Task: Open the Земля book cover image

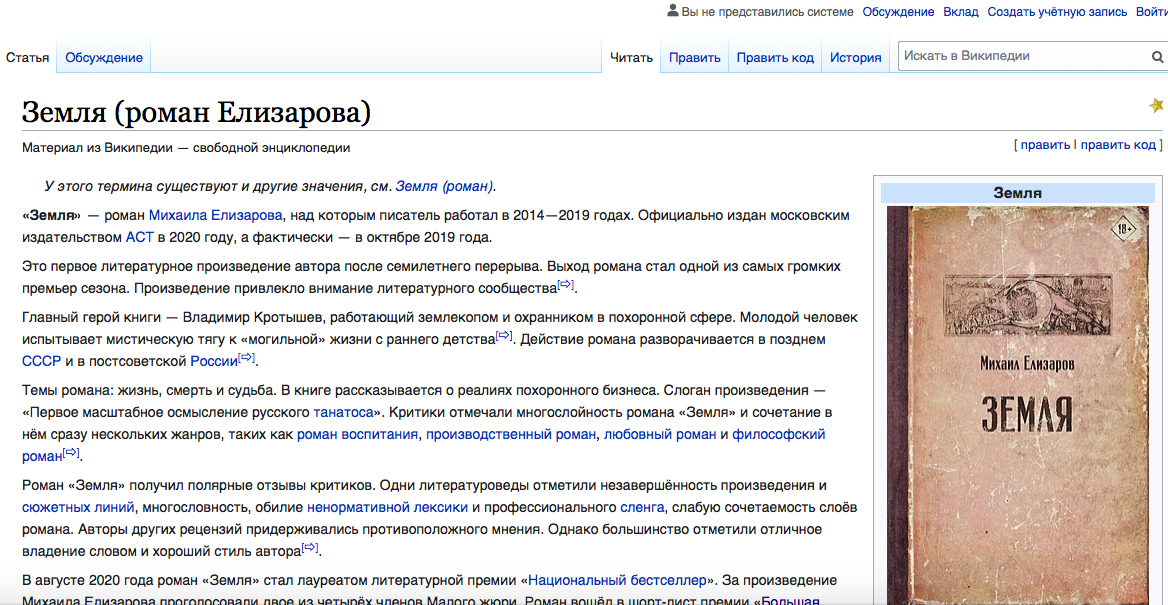Action: coord(1019,405)
